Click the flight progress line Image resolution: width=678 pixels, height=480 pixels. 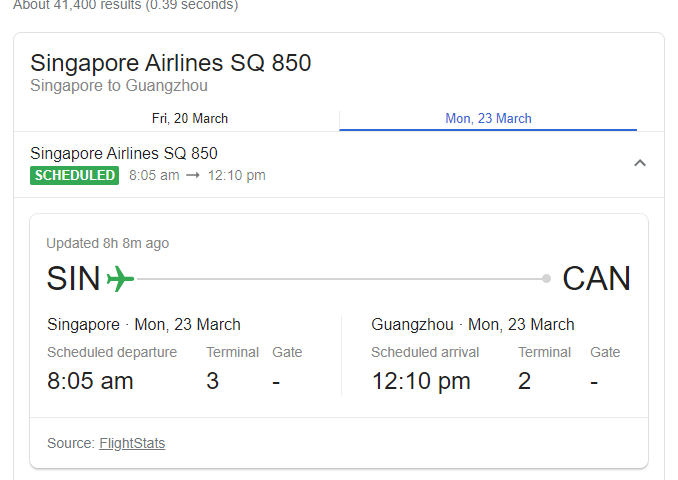tap(340, 279)
